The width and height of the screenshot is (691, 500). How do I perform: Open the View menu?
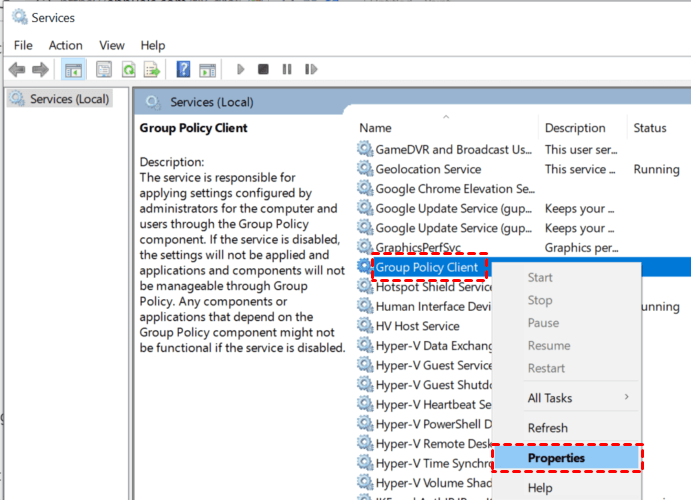[112, 45]
